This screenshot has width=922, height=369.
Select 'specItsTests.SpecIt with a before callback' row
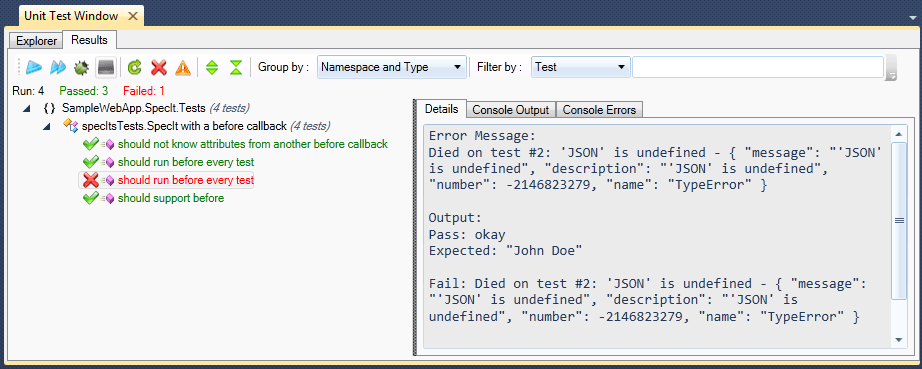[x=206, y=126]
